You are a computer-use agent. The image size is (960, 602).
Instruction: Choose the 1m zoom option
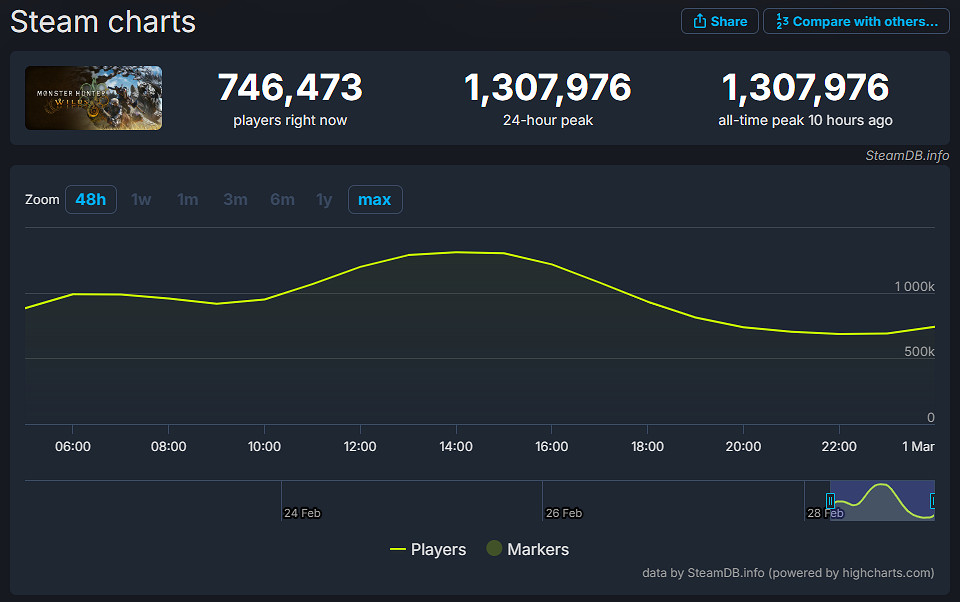click(188, 199)
